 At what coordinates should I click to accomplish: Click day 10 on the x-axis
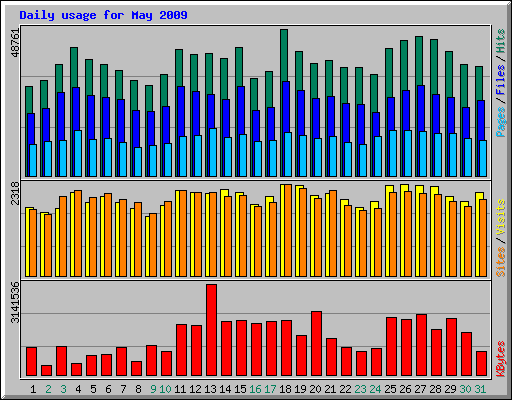coord(165,389)
